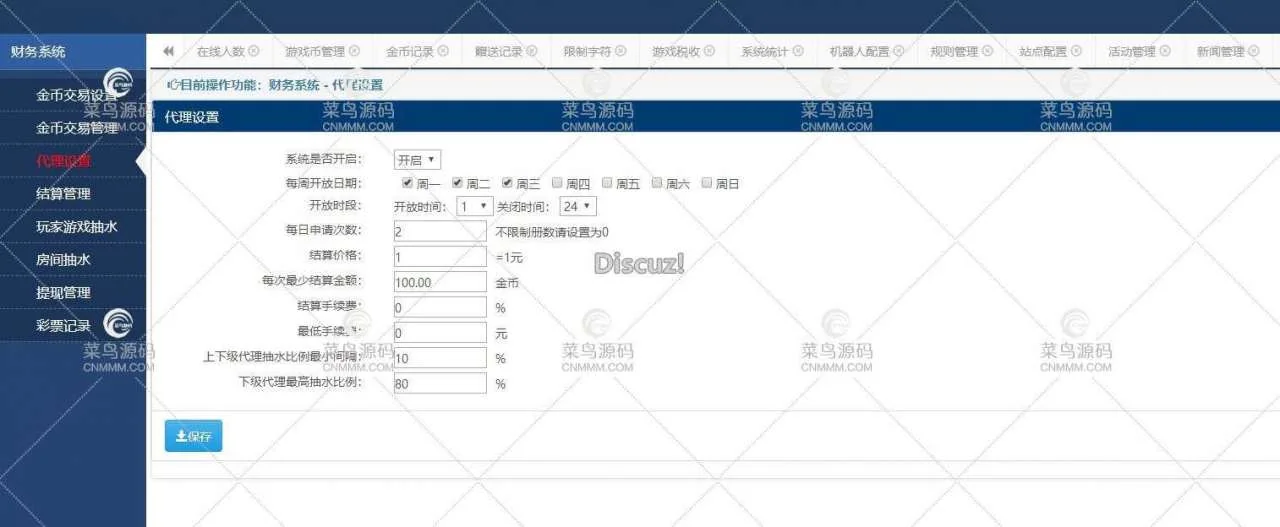Go to 提现管理 in the sidebar
This screenshot has height=527, width=1280.
(64, 292)
